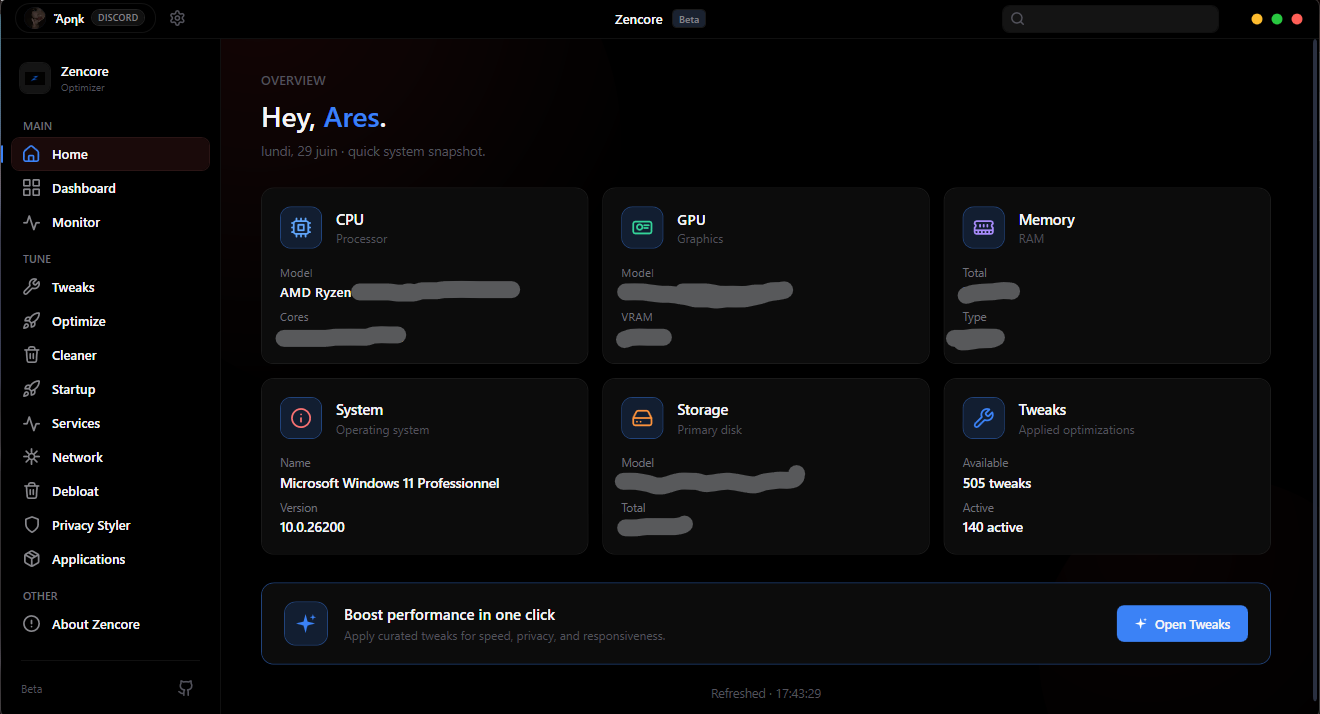Click the Beta badge next to Zencore title
This screenshot has width=1320, height=714.
[x=689, y=19]
